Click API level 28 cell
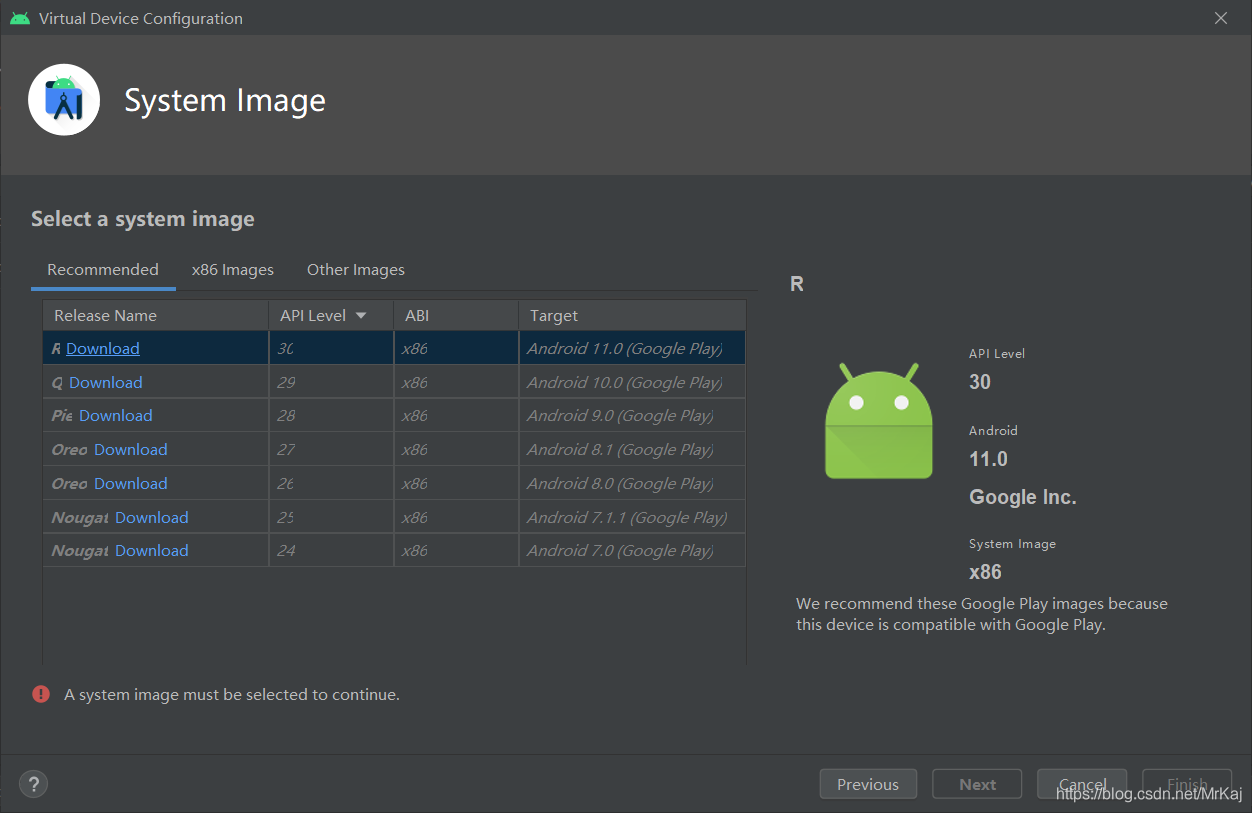The height and width of the screenshot is (813, 1252). (331, 416)
